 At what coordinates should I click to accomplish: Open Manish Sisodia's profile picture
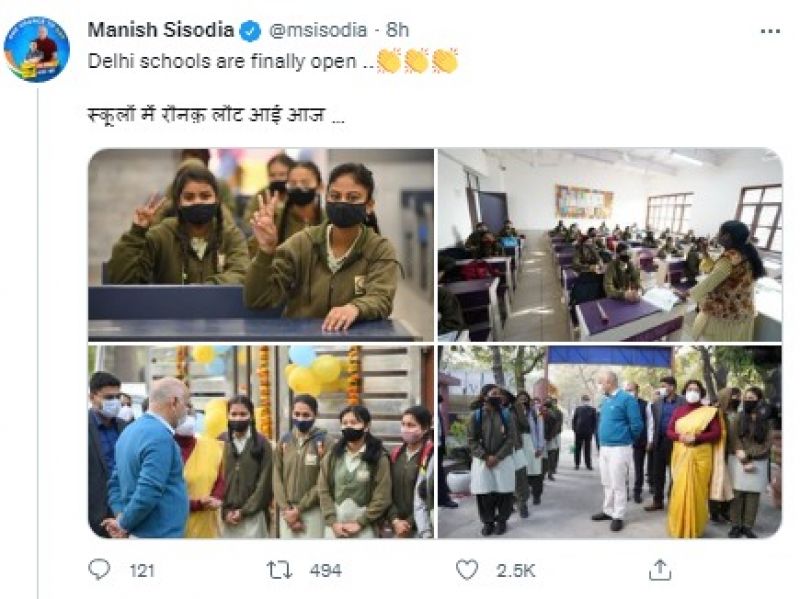[x=37, y=49]
